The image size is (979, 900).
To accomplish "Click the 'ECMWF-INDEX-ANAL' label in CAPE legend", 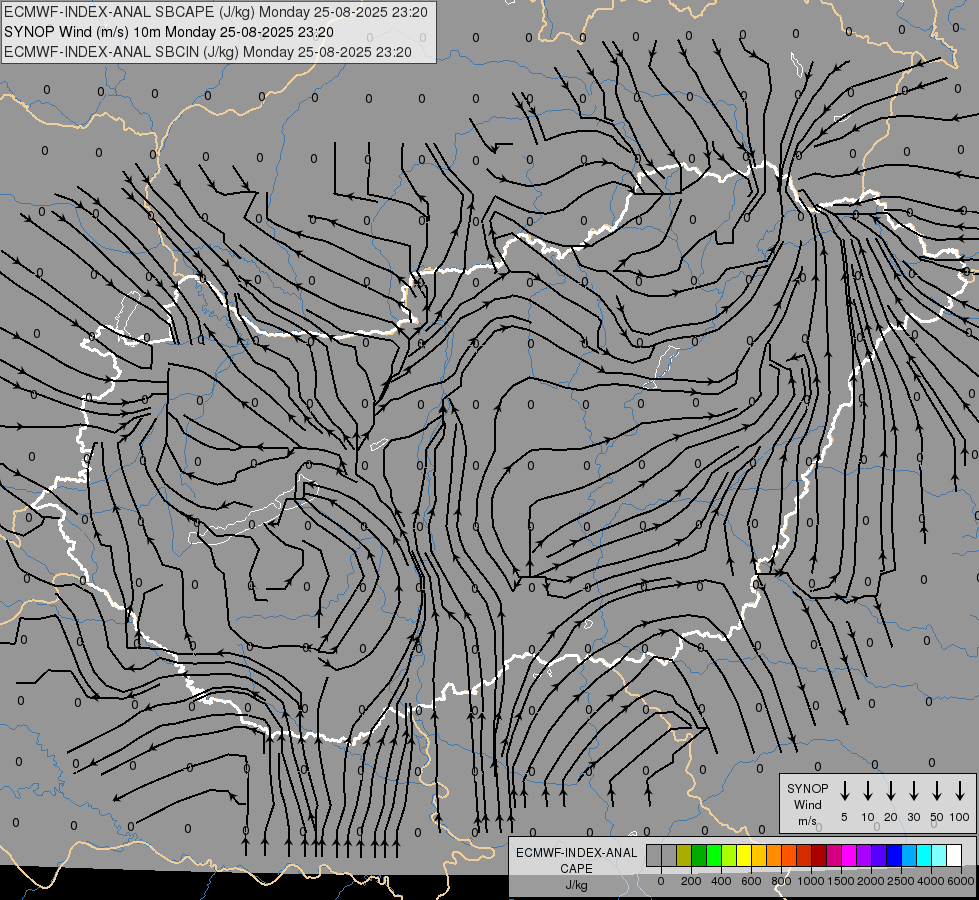I will tap(576, 853).
